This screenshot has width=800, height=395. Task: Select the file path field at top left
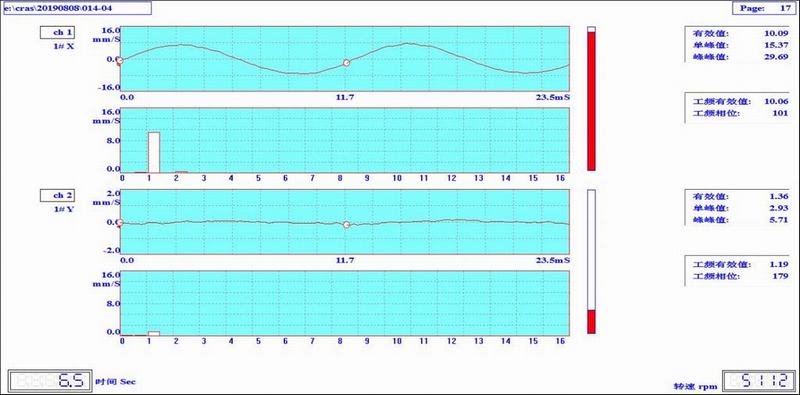78,8
